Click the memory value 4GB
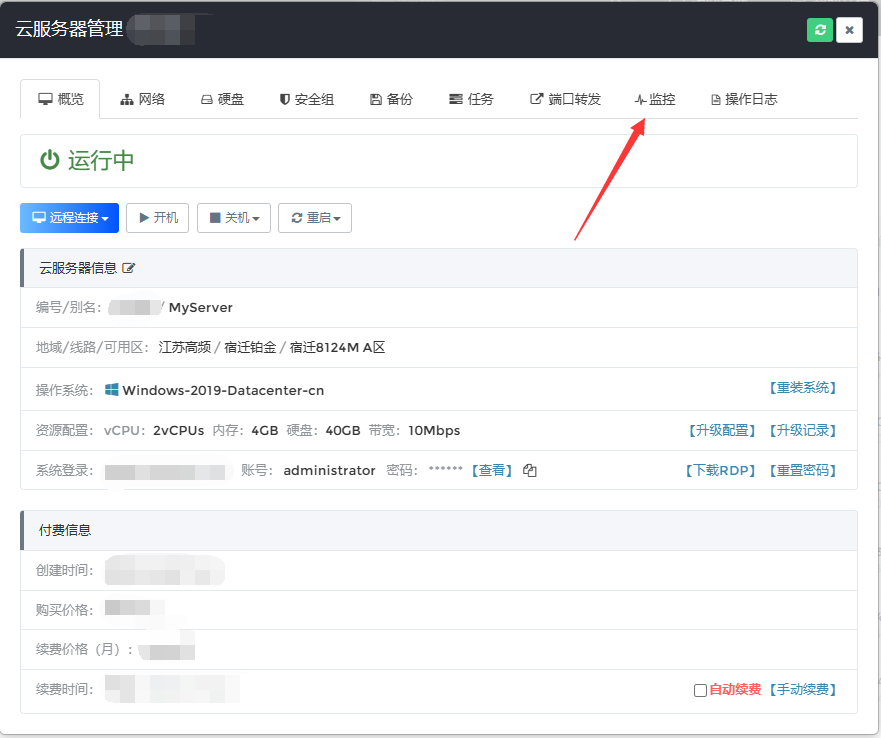Viewport: 881px width, 738px height. coord(265,431)
